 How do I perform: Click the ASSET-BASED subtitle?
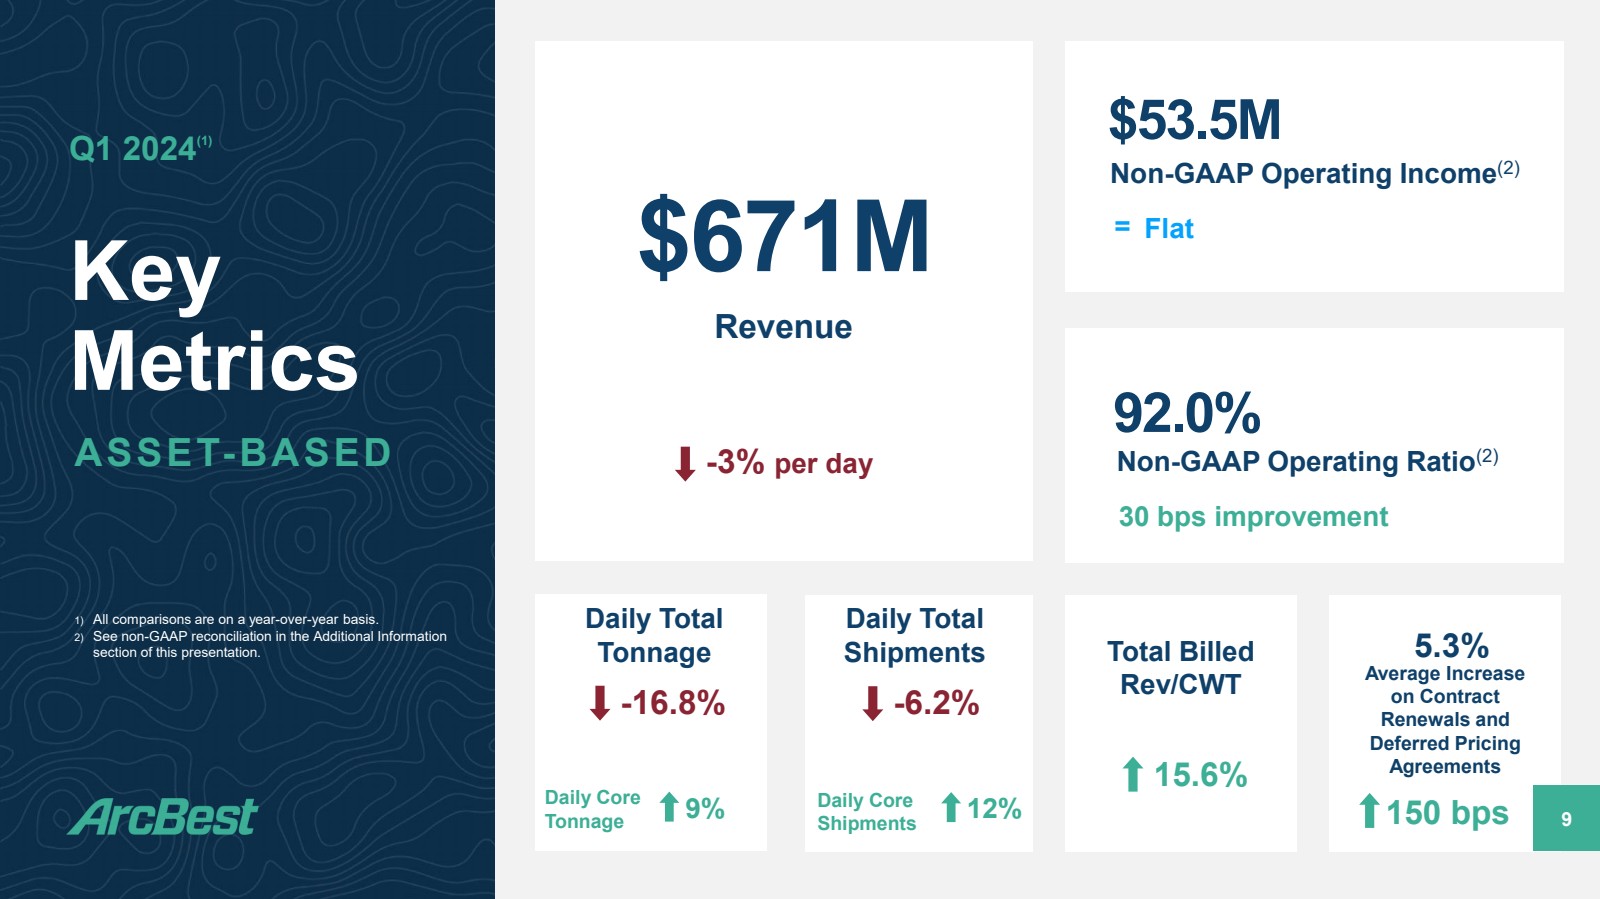(233, 453)
